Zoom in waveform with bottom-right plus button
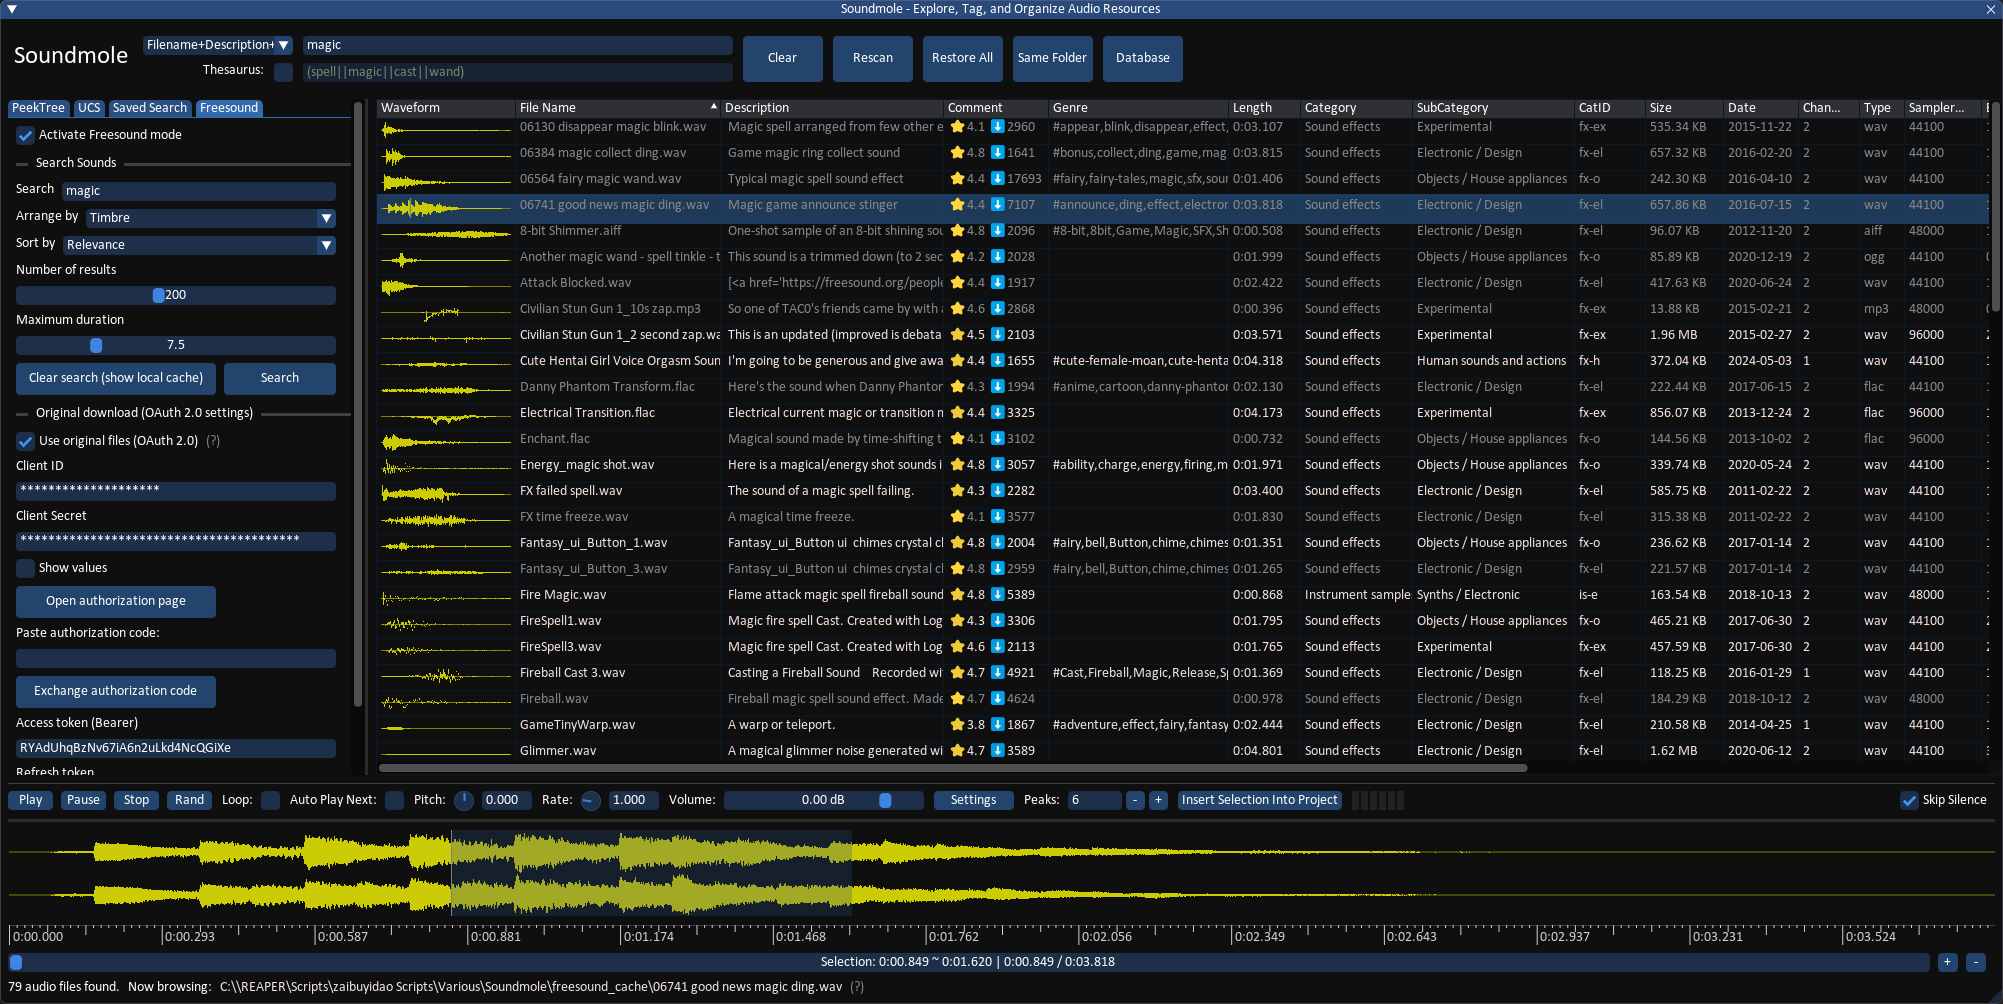Viewport: 2003px width, 1004px height. (x=1947, y=962)
